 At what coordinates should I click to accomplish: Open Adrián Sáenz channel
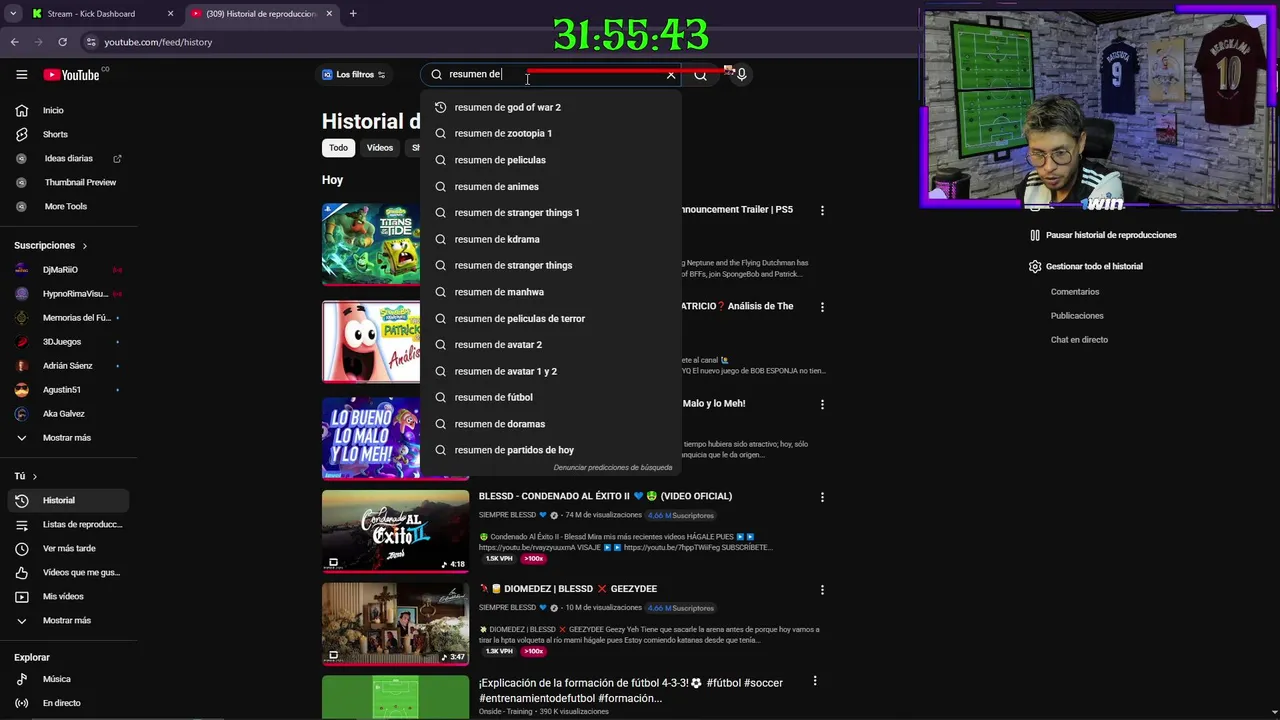click(x=68, y=365)
